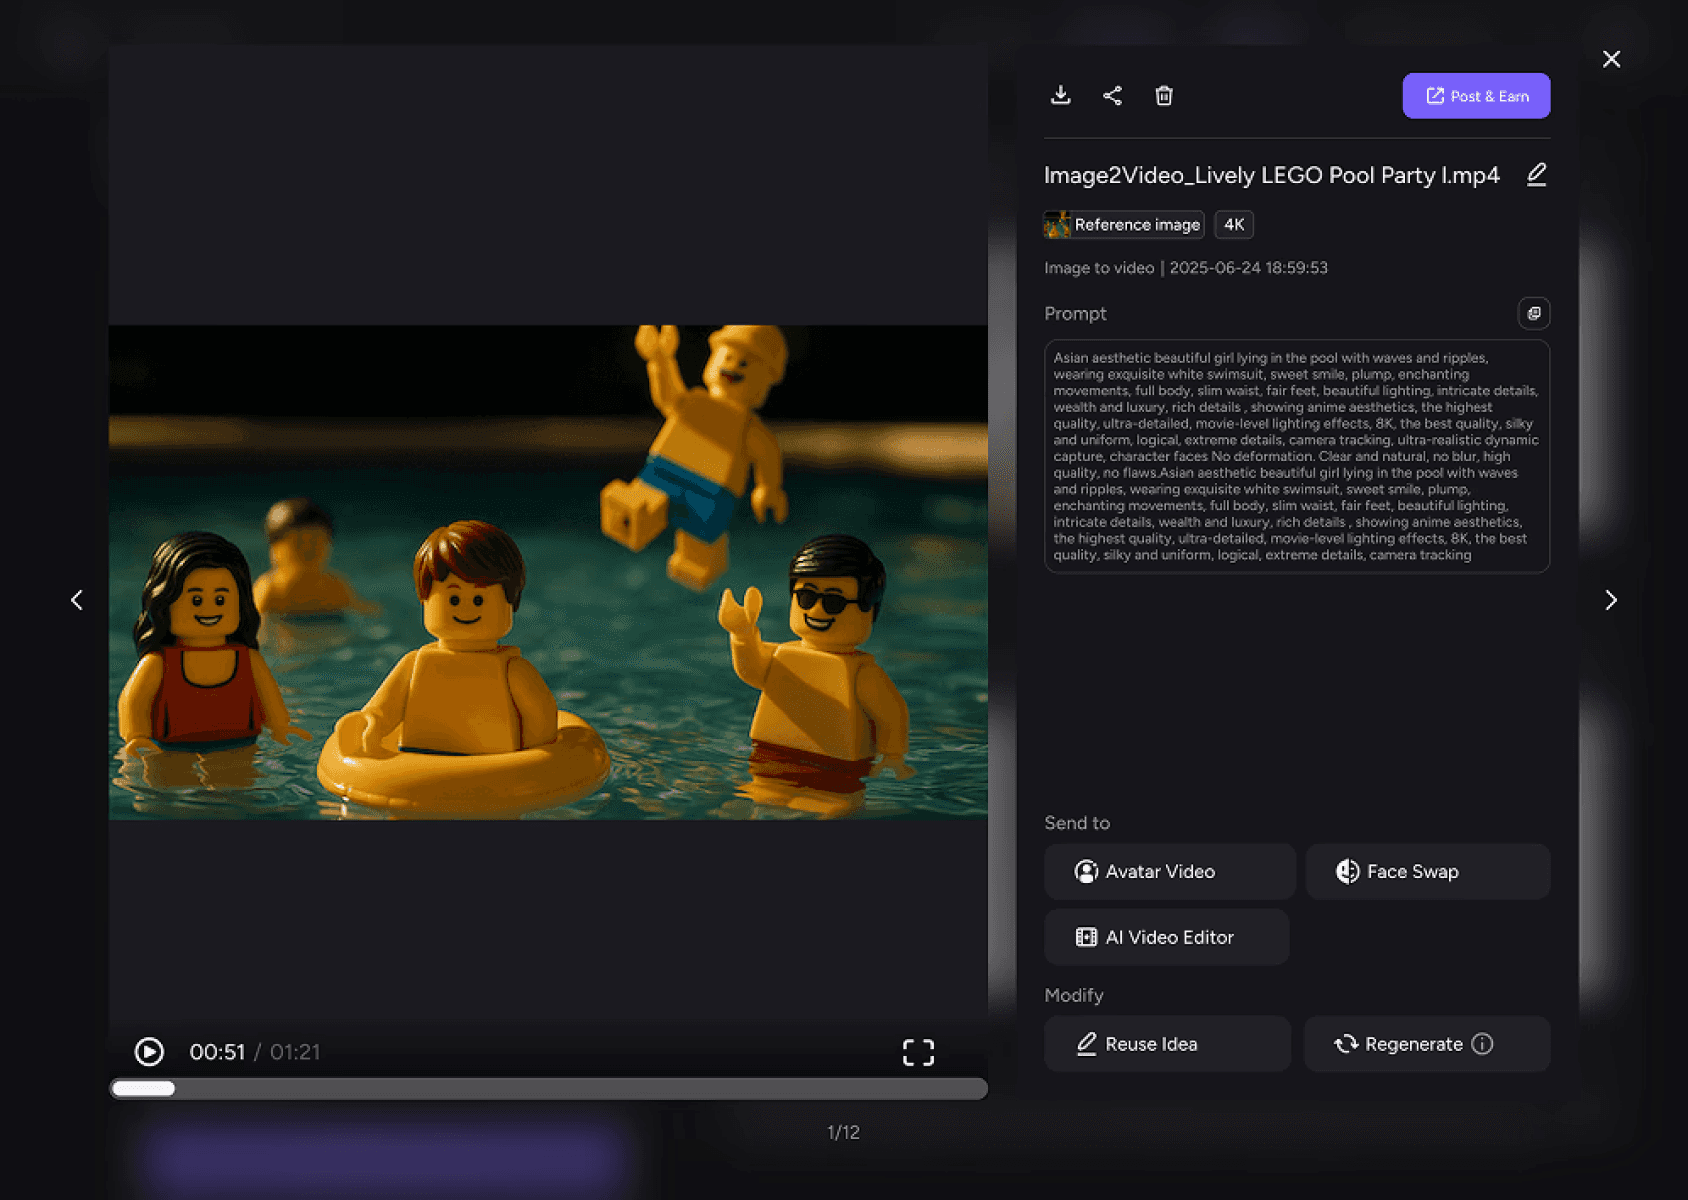
Task: Play the video
Action: pos(149,1052)
